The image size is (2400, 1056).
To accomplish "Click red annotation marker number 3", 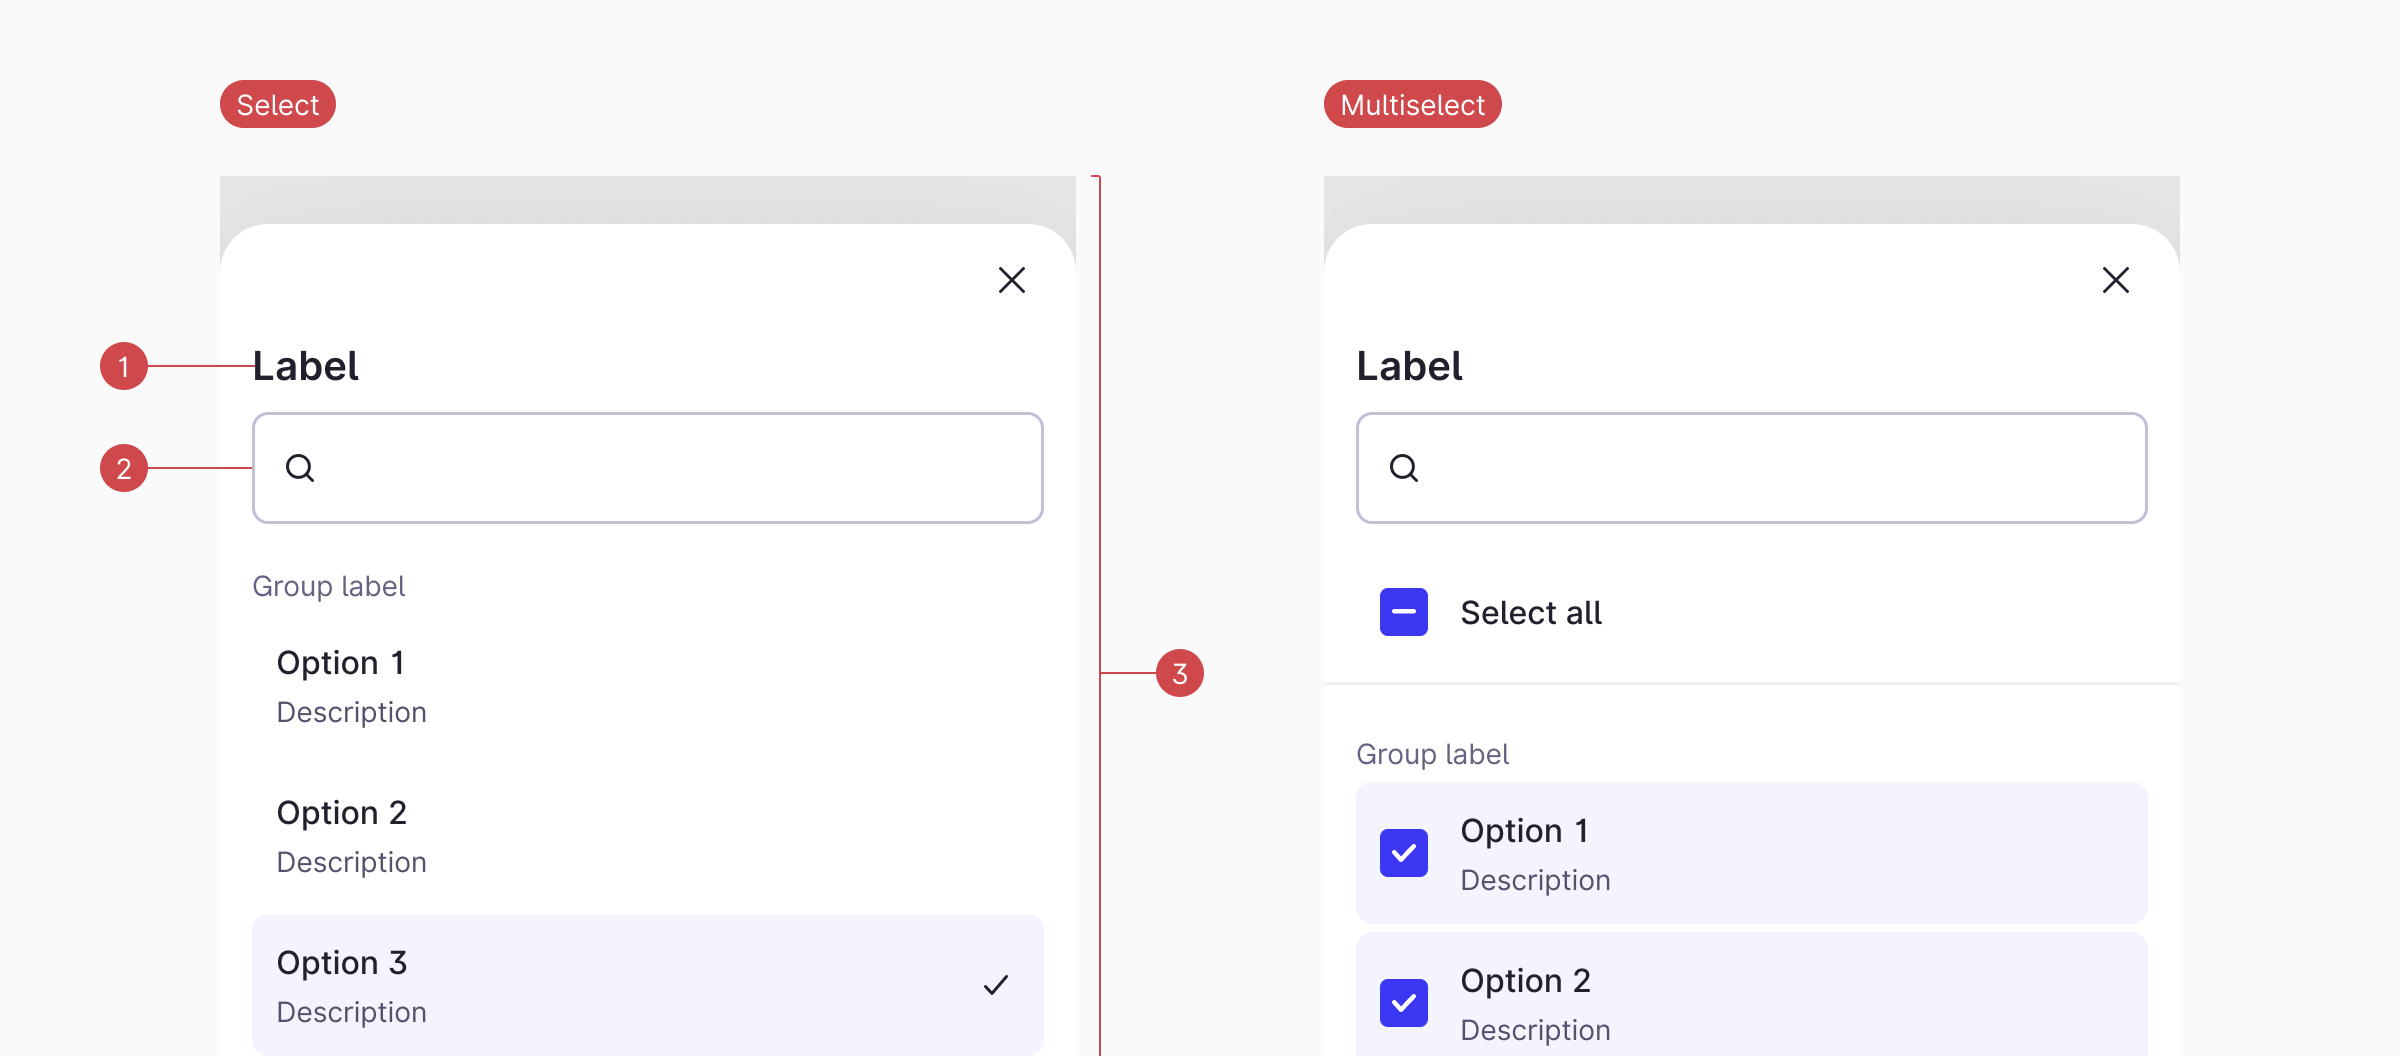I will (x=1180, y=673).
